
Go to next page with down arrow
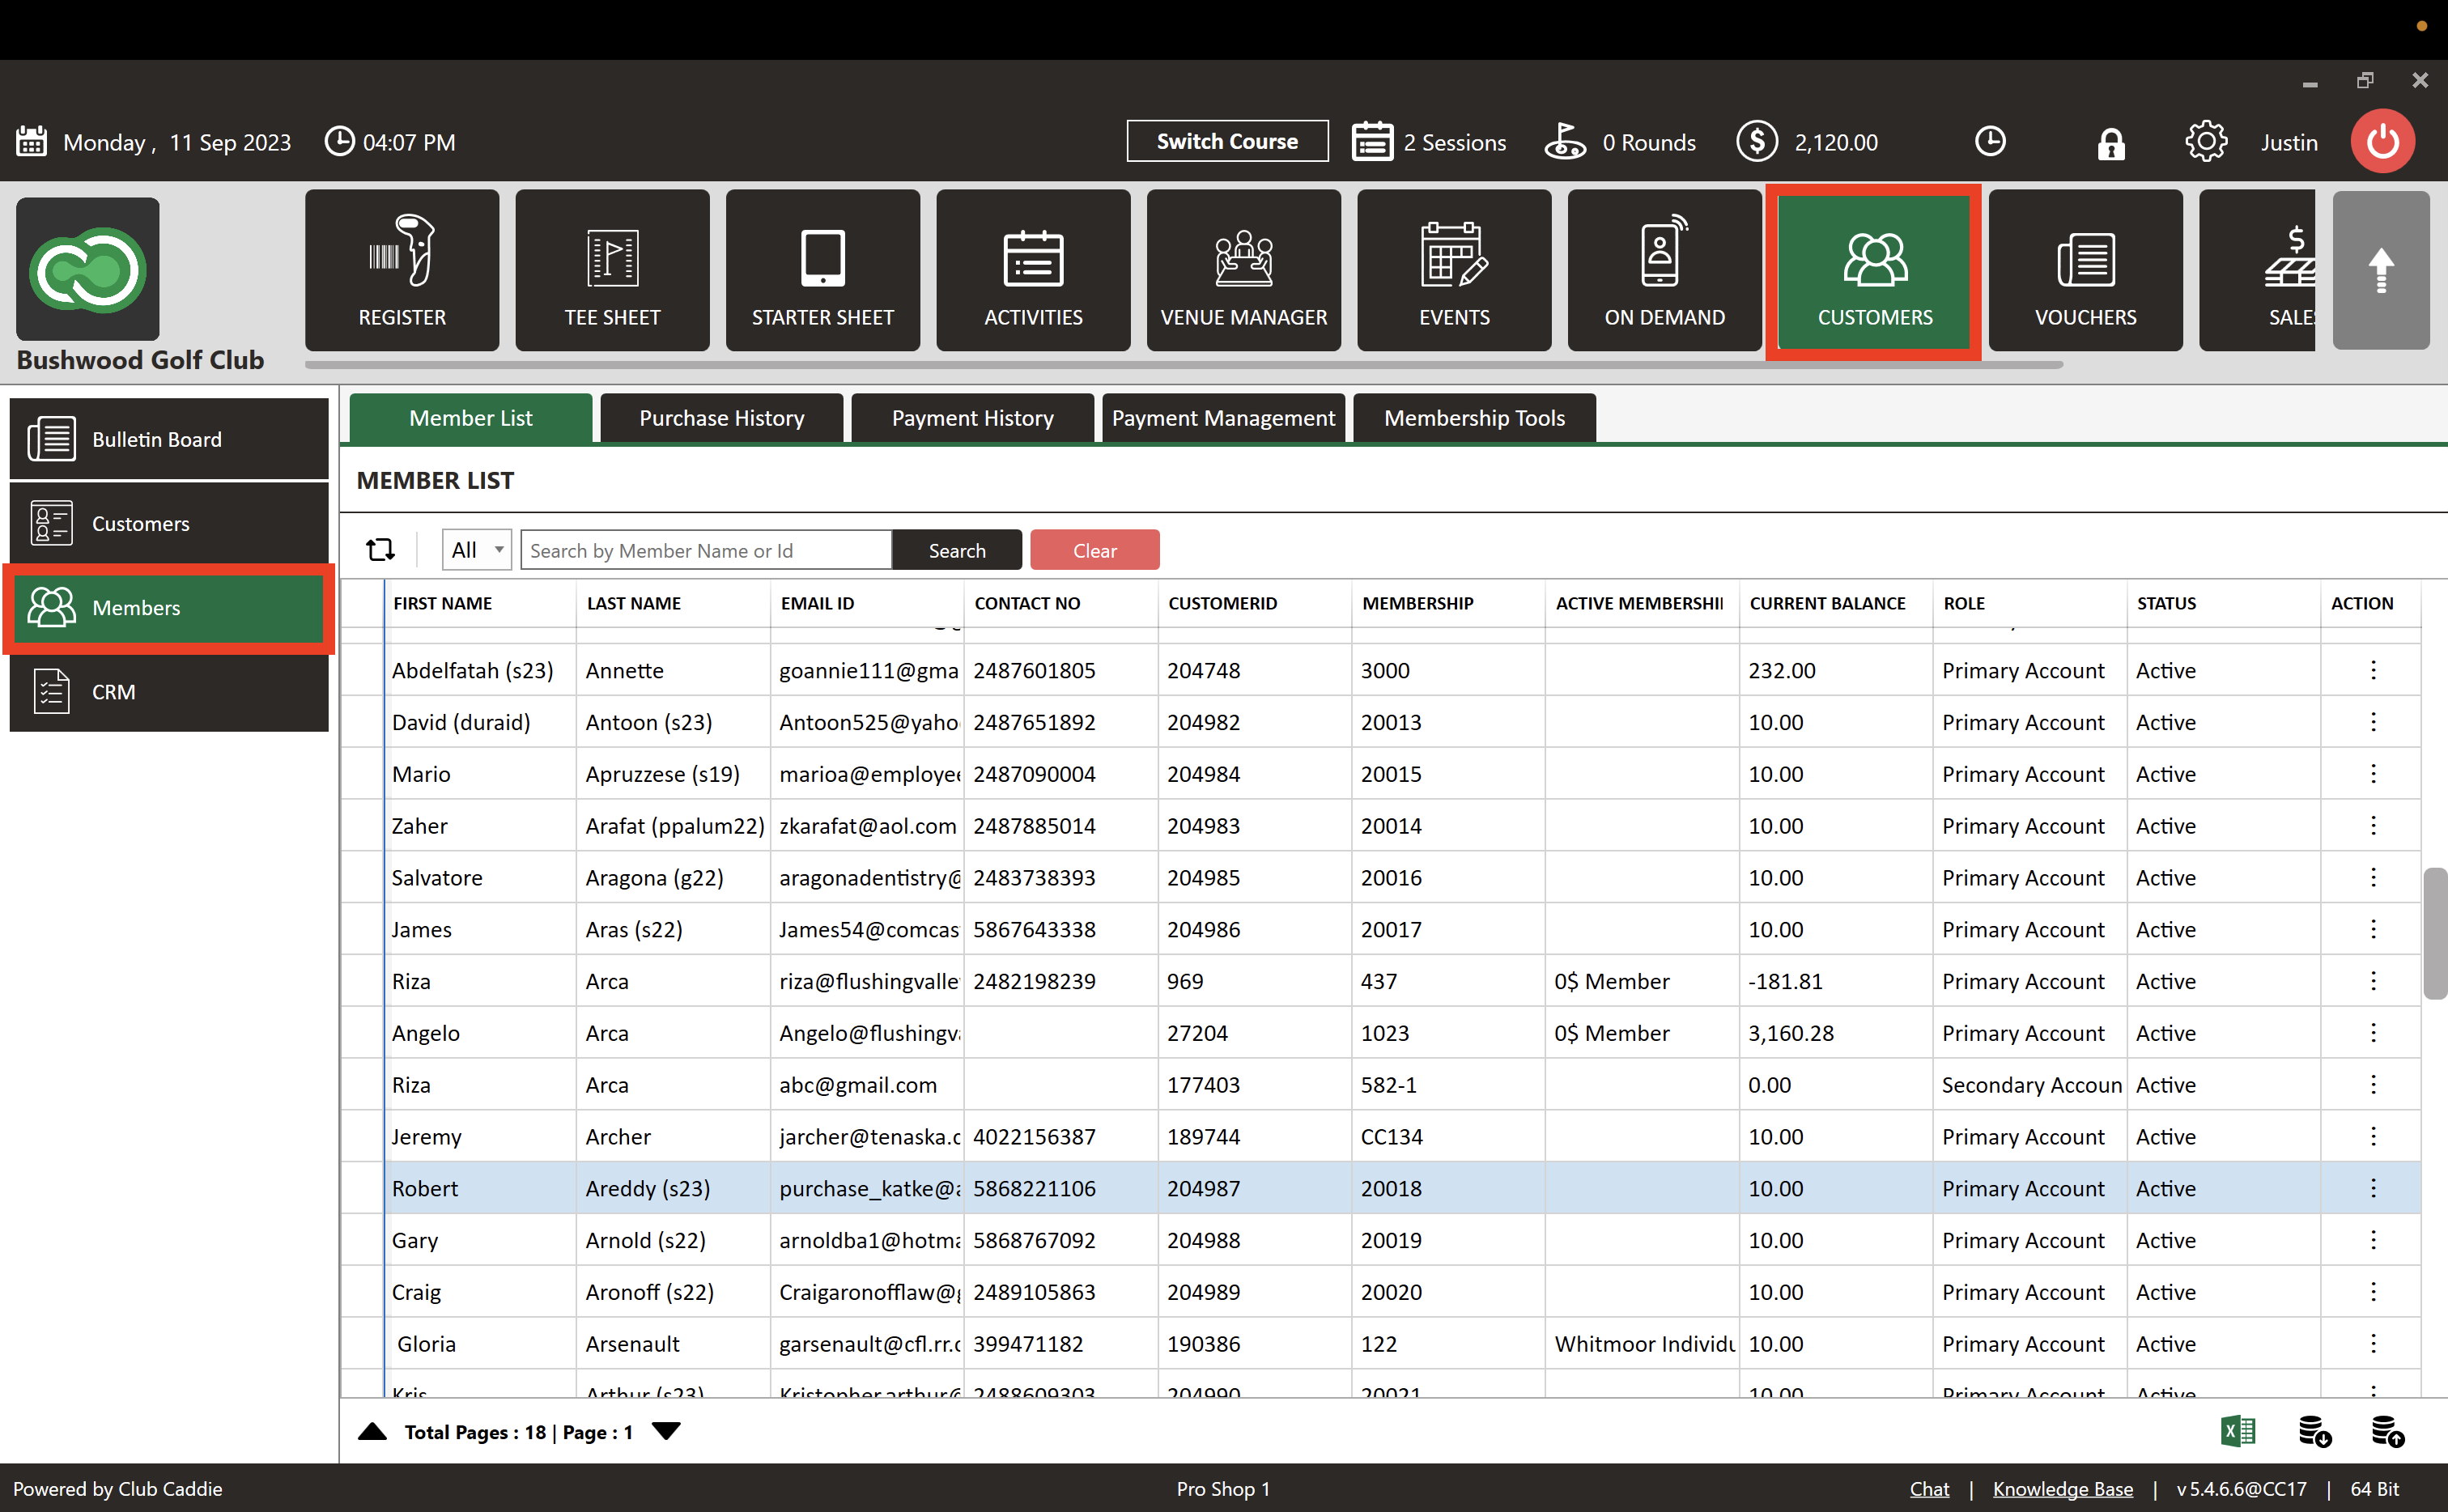(666, 1431)
